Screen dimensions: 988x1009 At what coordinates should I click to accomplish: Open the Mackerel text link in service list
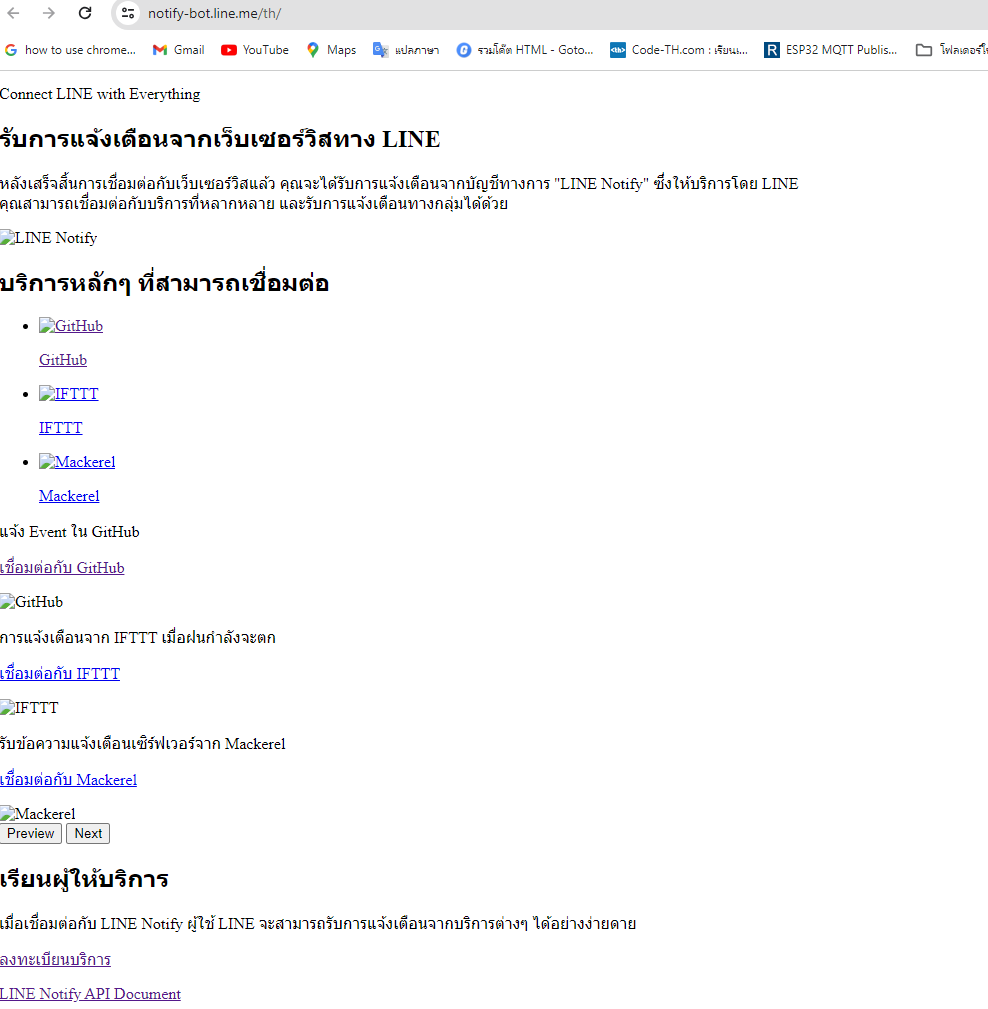point(70,496)
